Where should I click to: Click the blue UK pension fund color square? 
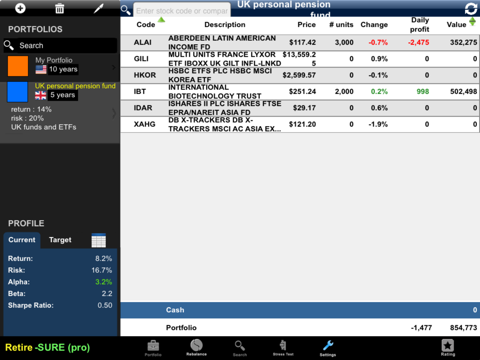(x=18, y=92)
